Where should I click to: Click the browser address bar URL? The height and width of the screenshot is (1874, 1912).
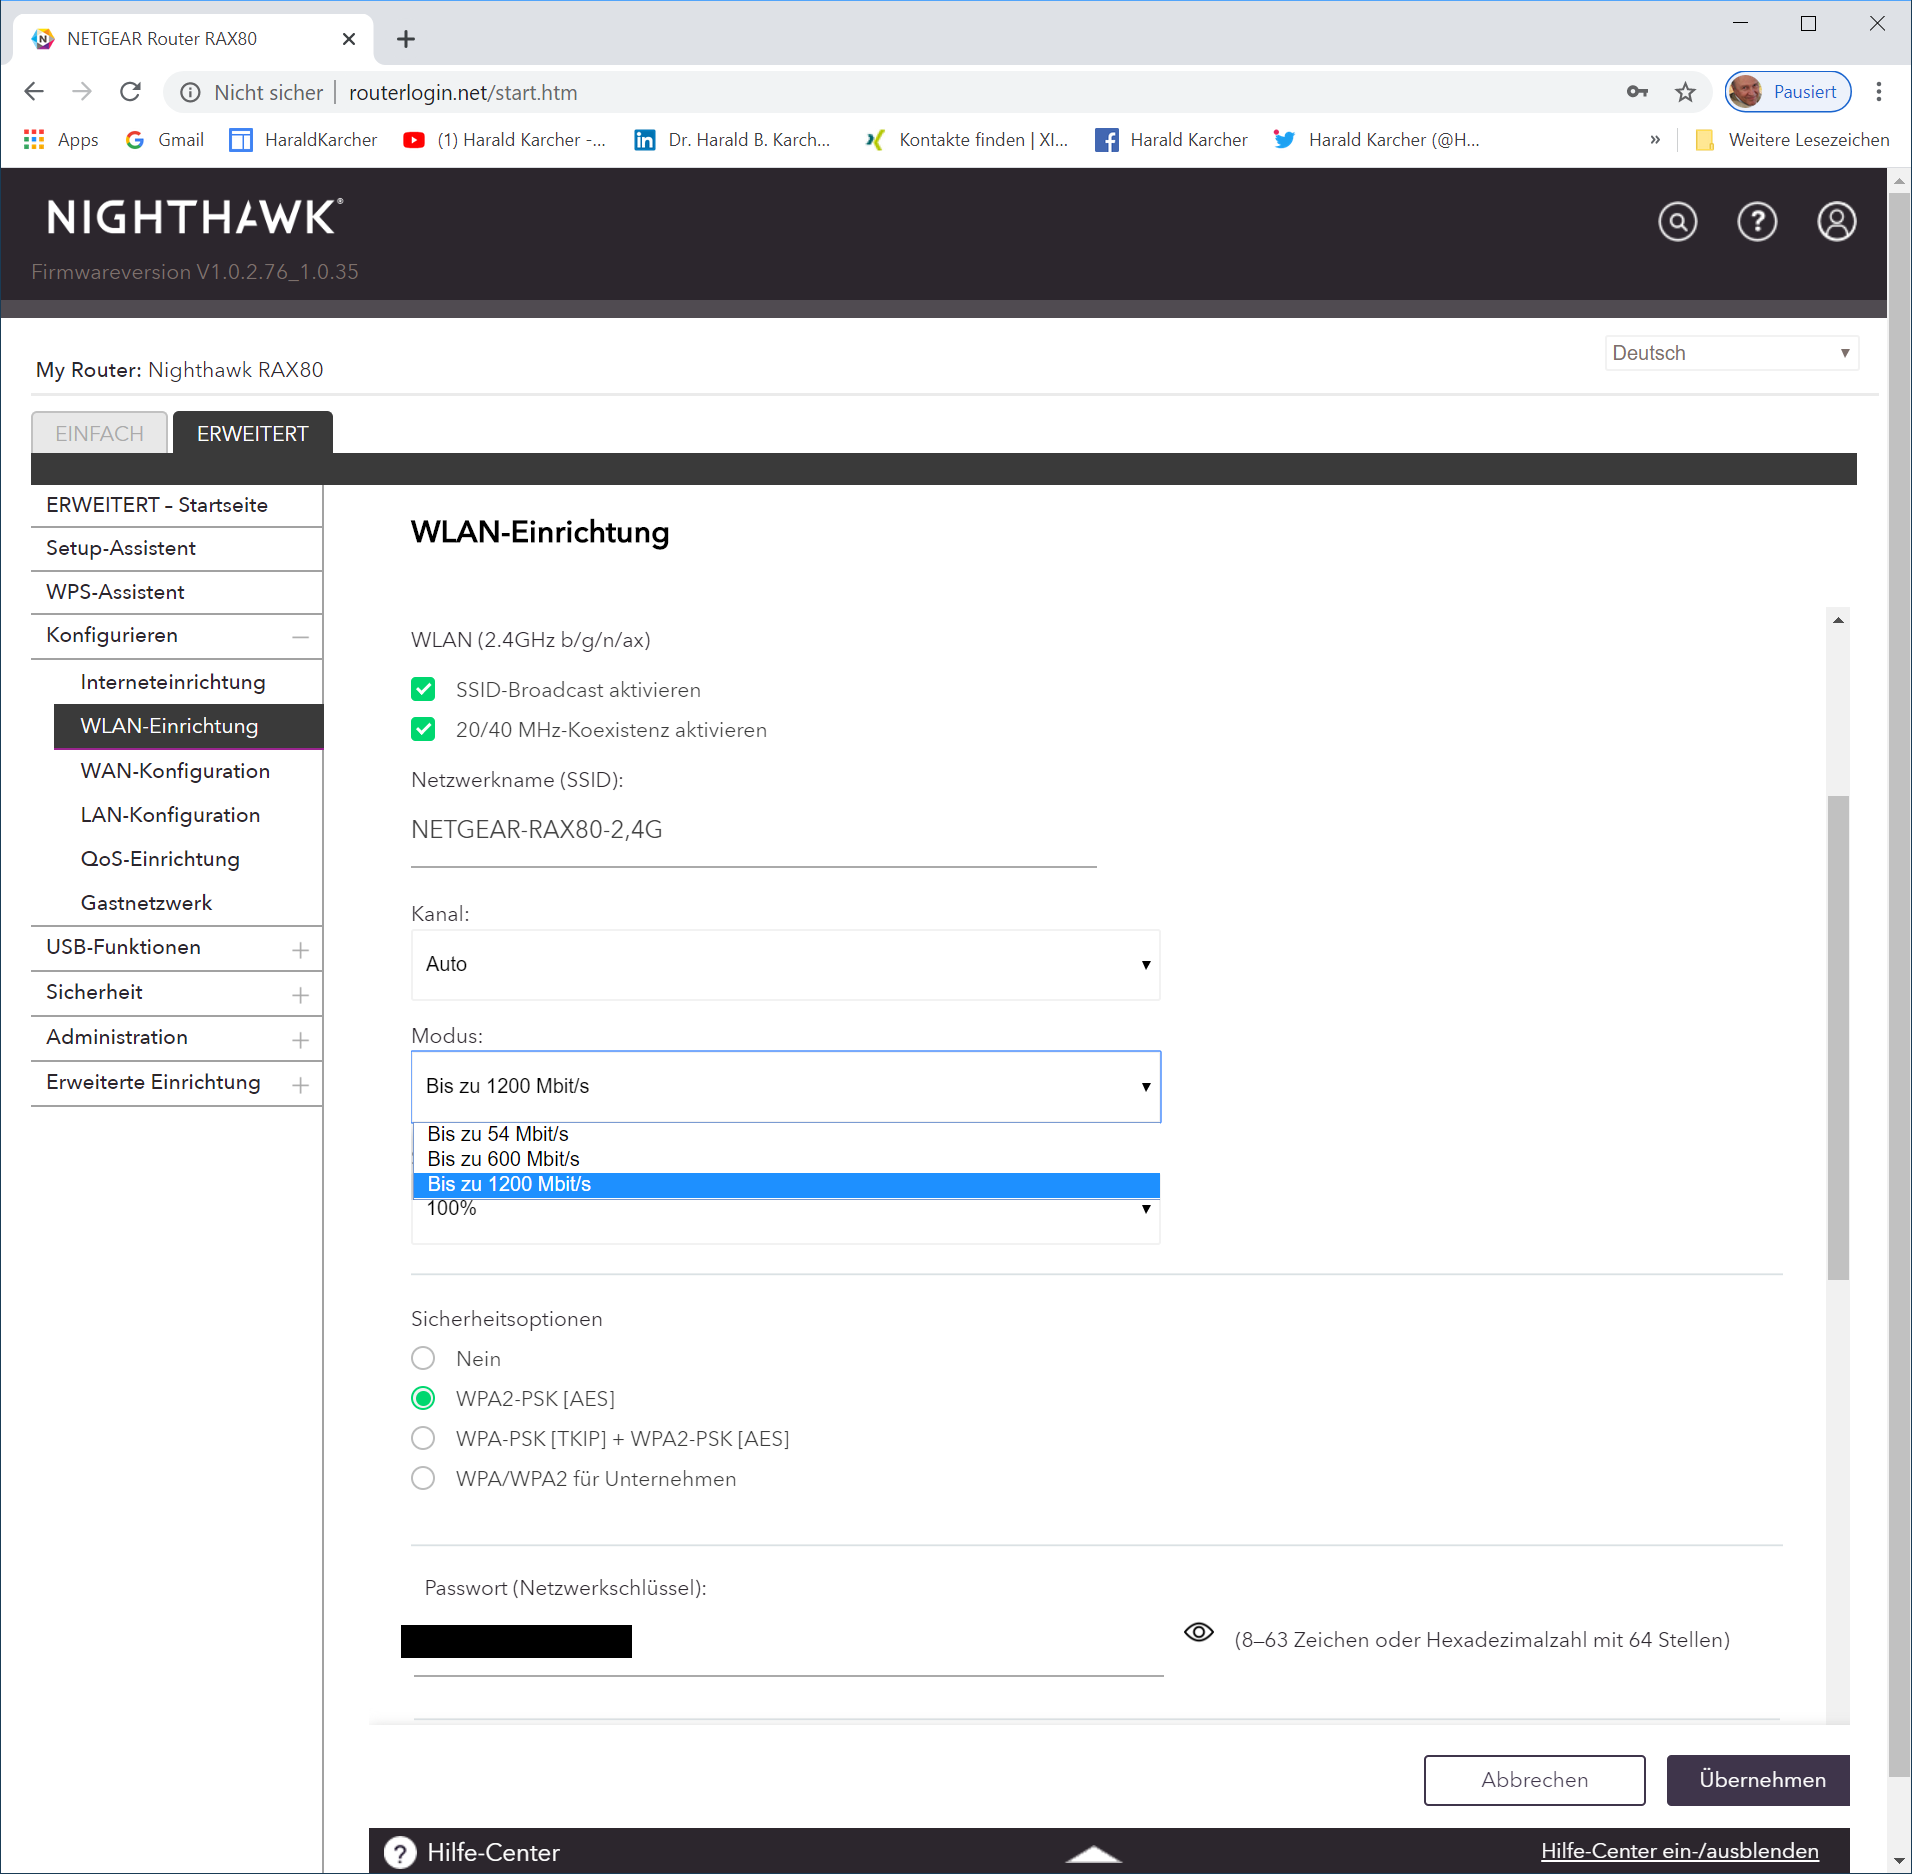463,93
